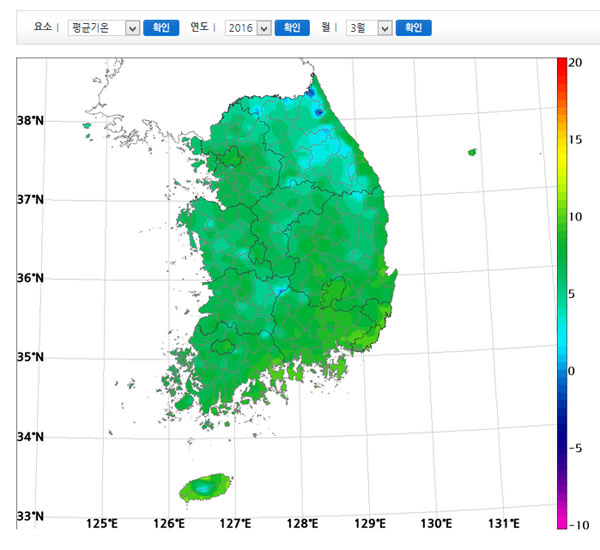
Task: Click 확인 button next to 평균기온
Action: click(x=161, y=28)
